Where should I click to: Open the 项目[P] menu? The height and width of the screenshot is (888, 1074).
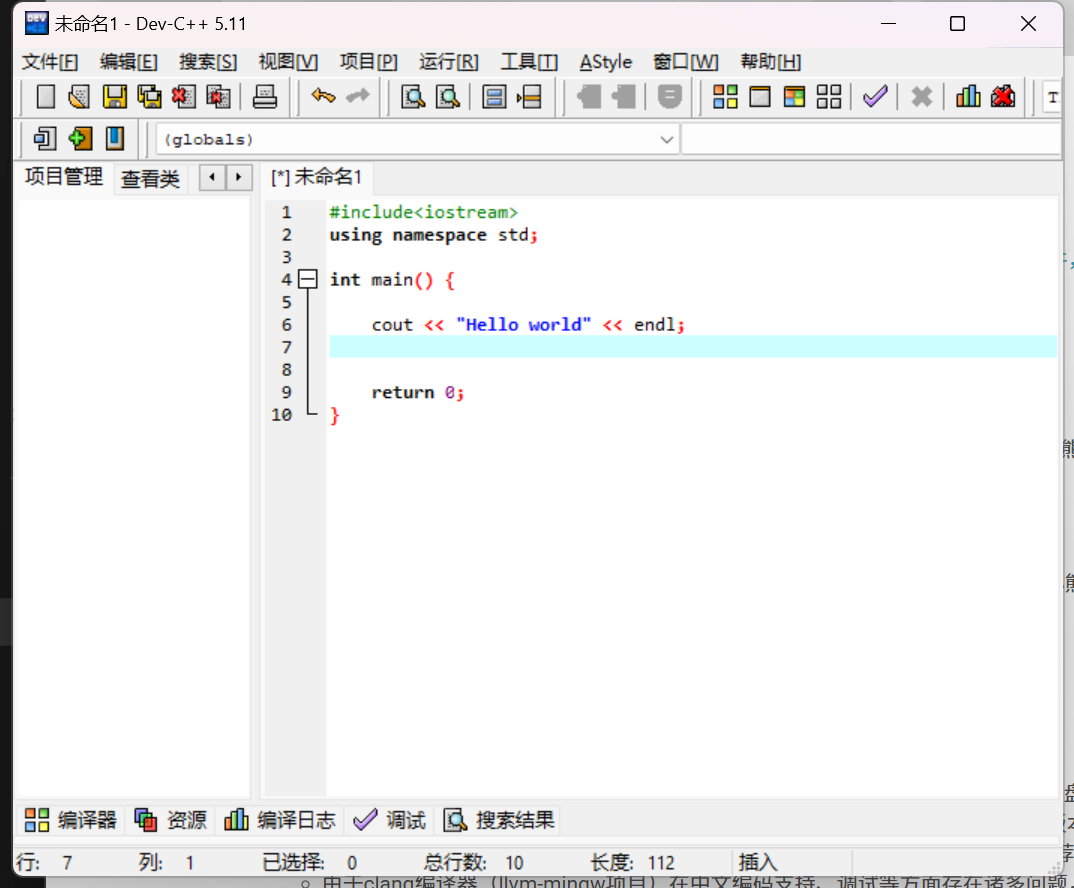pos(369,62)
